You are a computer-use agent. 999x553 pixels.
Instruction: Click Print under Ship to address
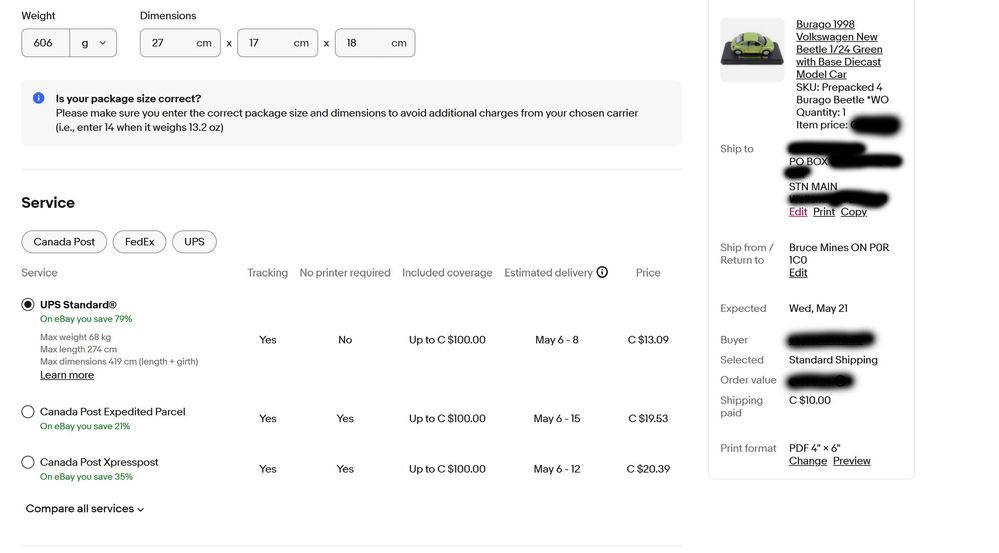[x=824, y=212]
